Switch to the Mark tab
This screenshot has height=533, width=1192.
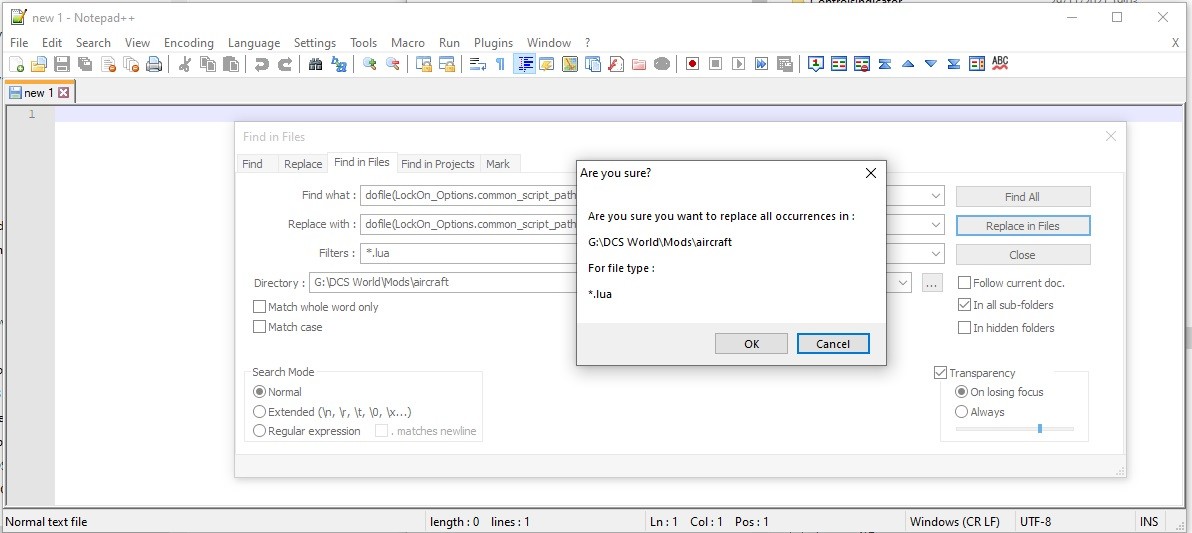[498, 163]
